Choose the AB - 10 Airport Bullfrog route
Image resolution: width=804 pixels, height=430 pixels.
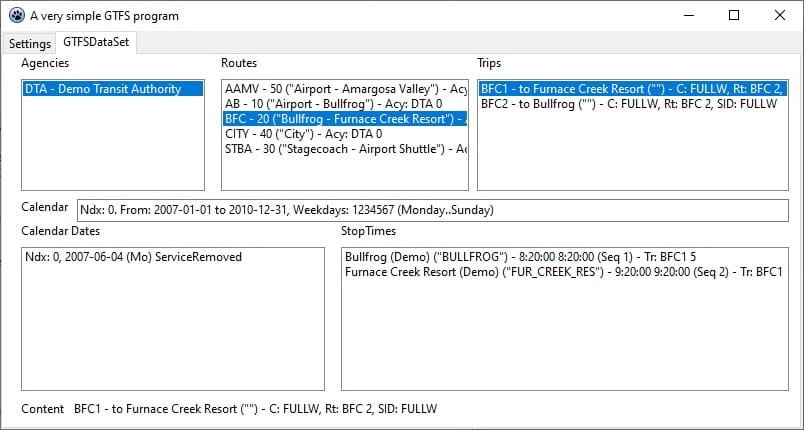[x=345, y=104]
